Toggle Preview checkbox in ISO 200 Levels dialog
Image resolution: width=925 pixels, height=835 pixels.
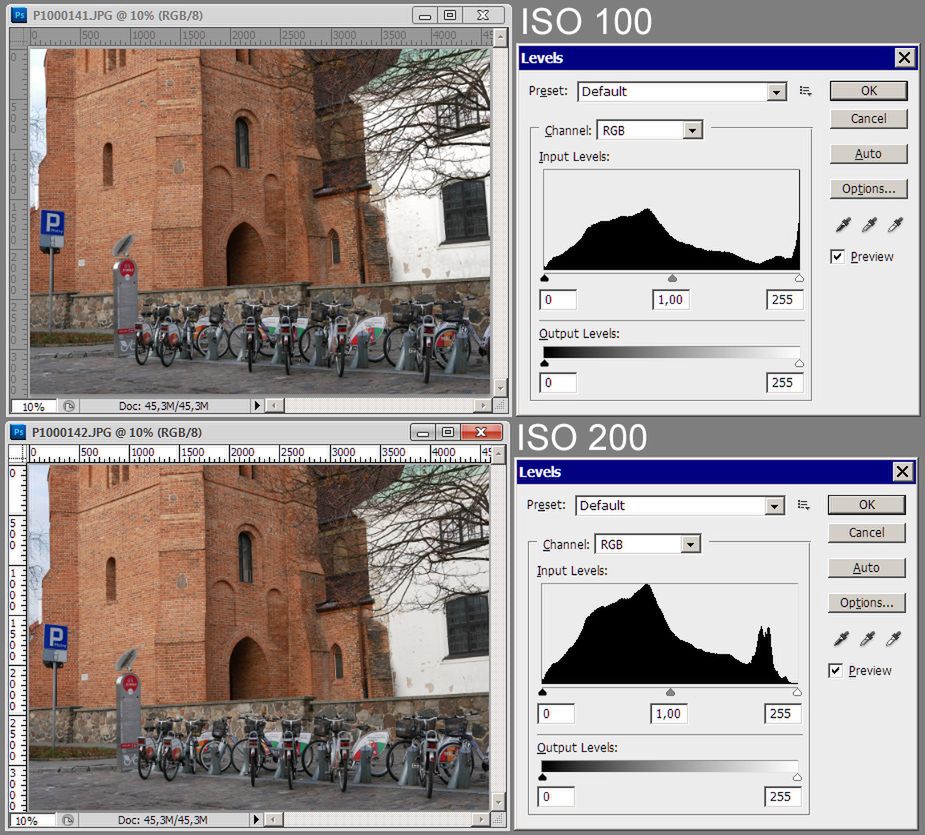[835, 670]
